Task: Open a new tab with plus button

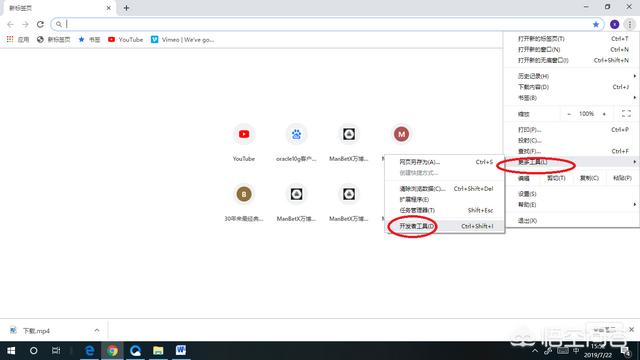Action: [x=127, y=8]
